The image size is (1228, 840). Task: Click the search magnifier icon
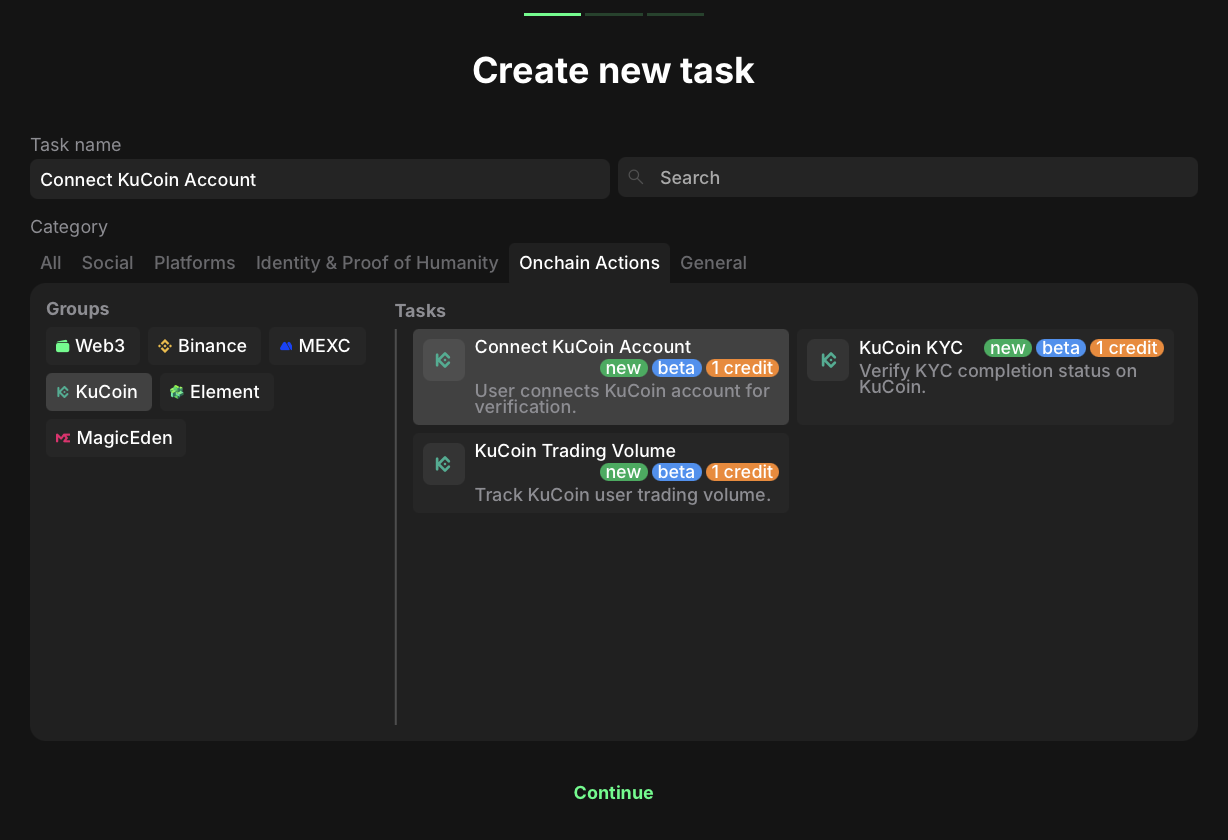pyautogui.click(x=635, y=178)
